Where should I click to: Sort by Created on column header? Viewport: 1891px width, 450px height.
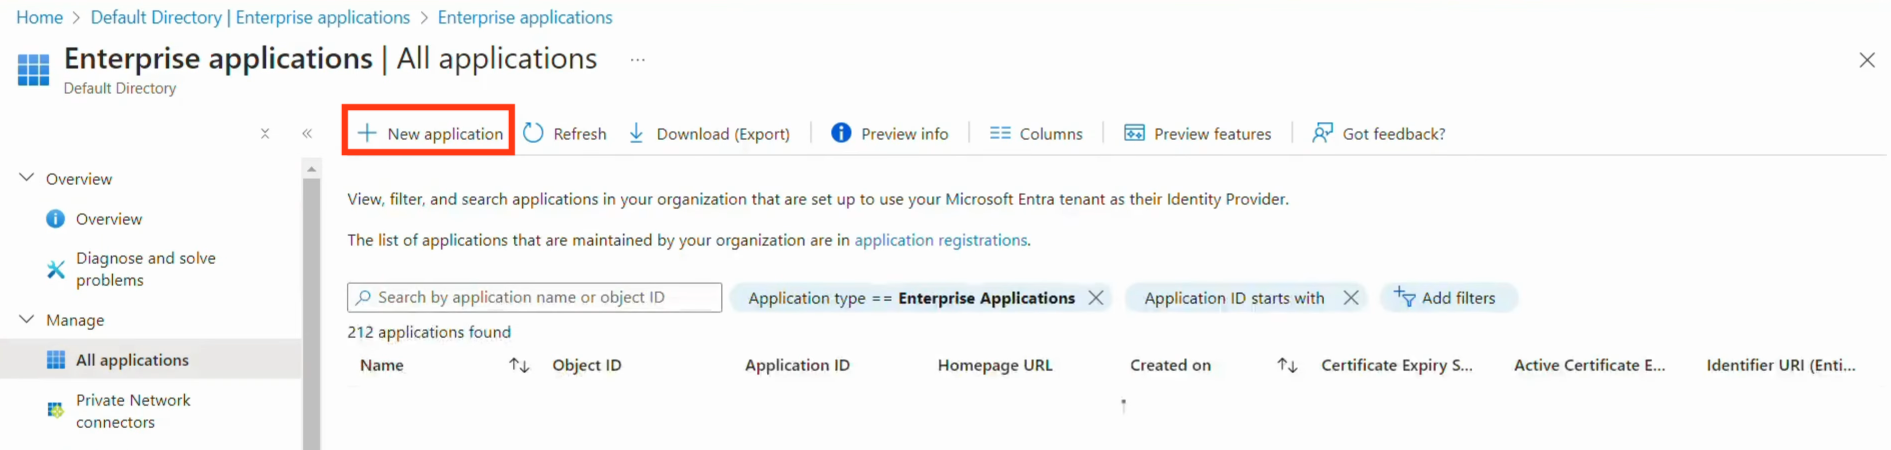1170,365
